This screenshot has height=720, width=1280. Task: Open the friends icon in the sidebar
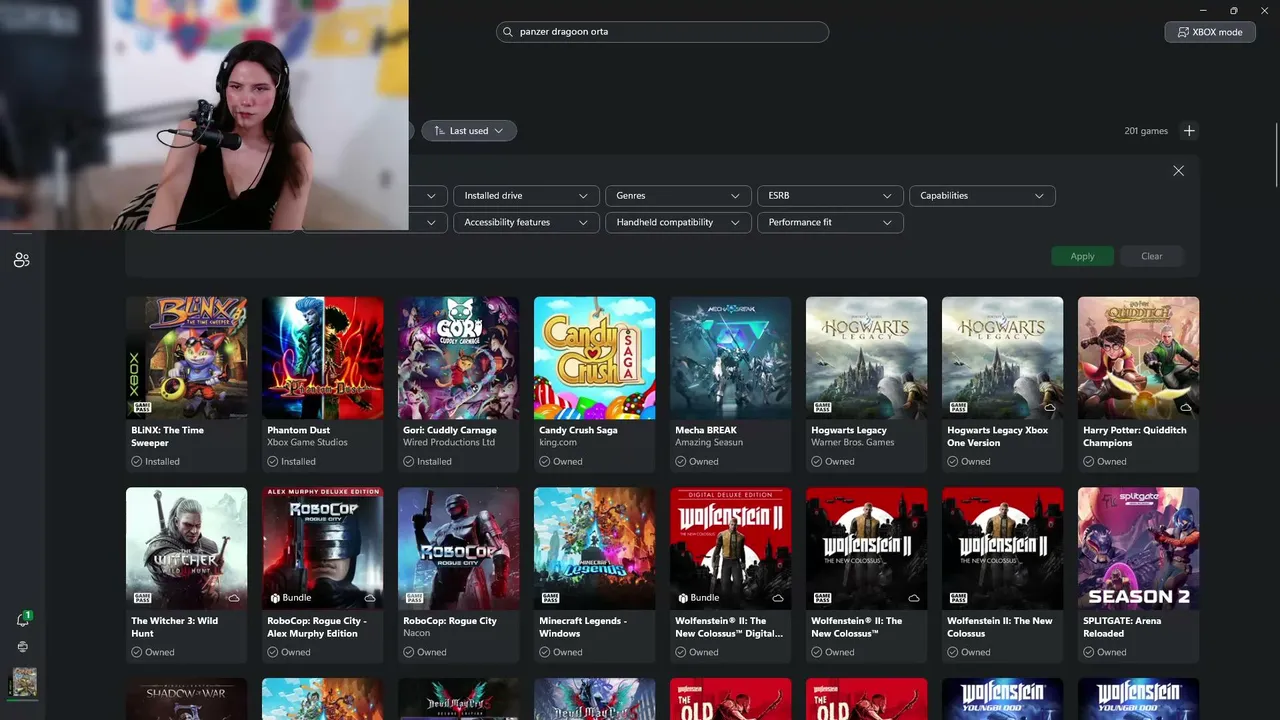click(x=22, y=260)
